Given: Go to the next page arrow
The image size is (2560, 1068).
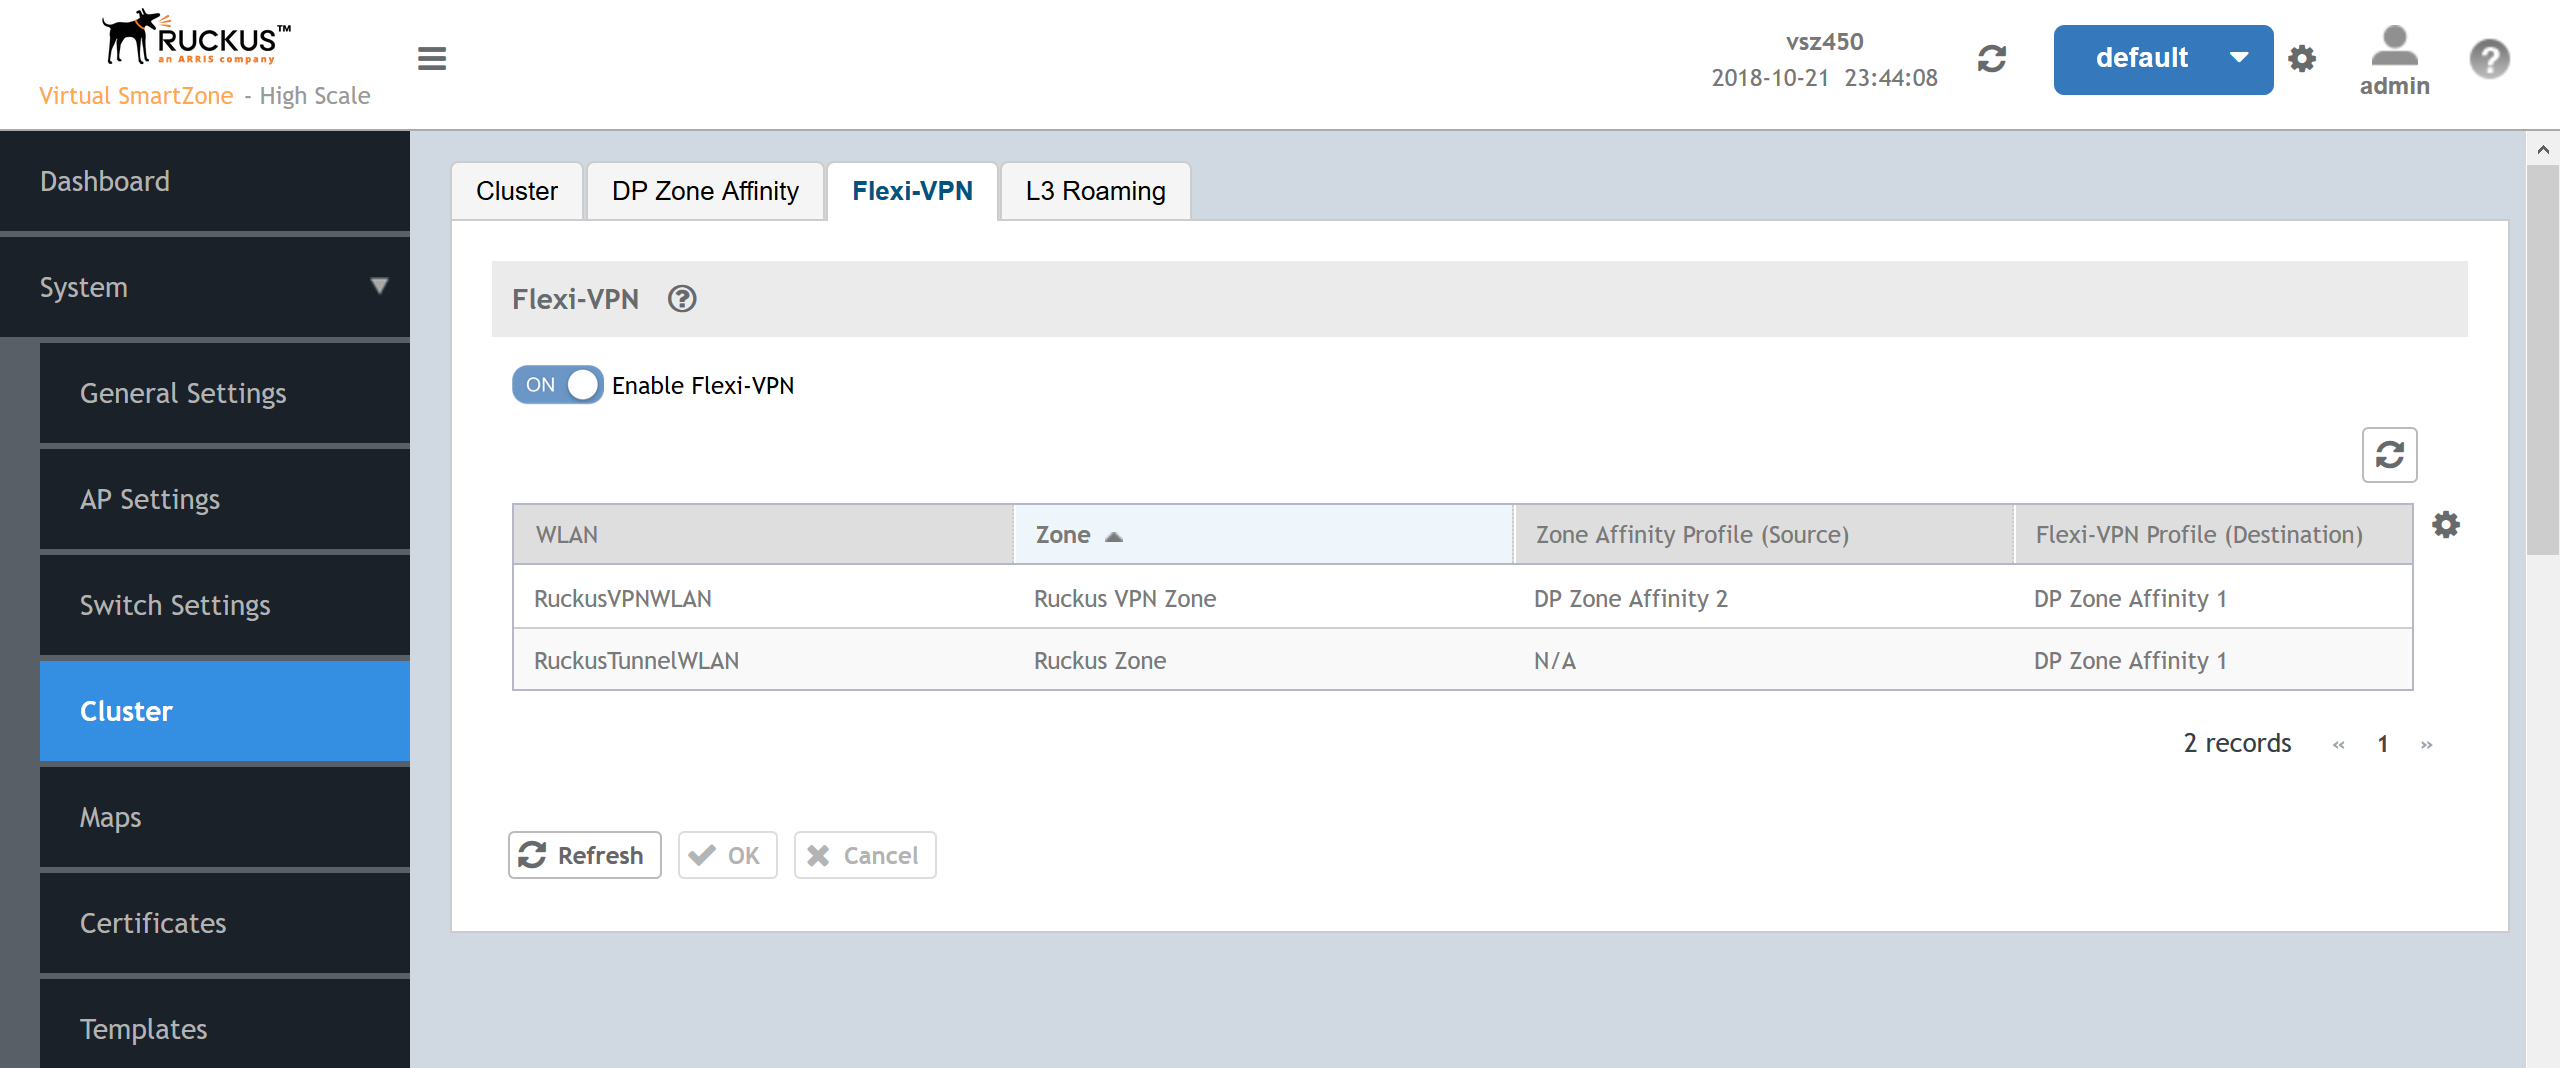Looking at the screenshot, I should point(2426,745).
